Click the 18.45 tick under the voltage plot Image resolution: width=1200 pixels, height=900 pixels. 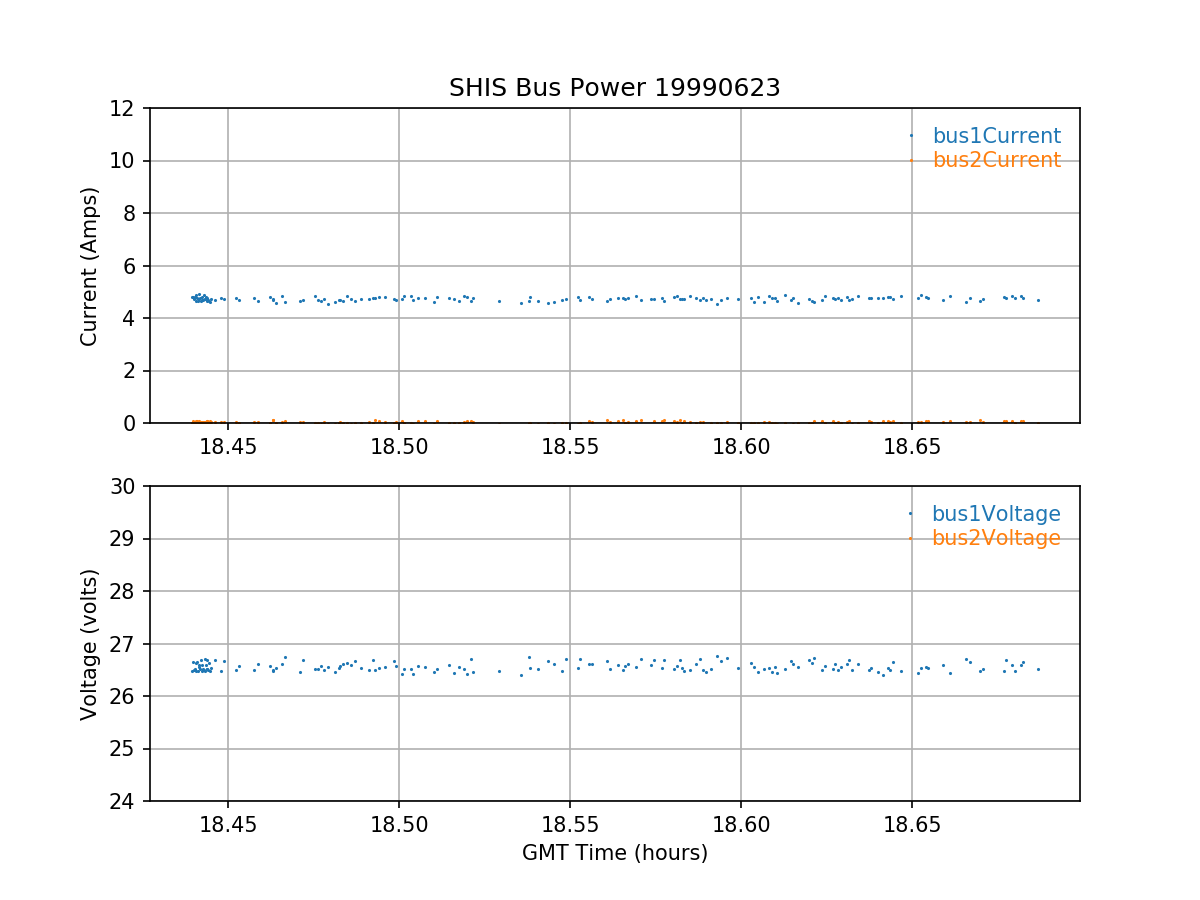228,824
